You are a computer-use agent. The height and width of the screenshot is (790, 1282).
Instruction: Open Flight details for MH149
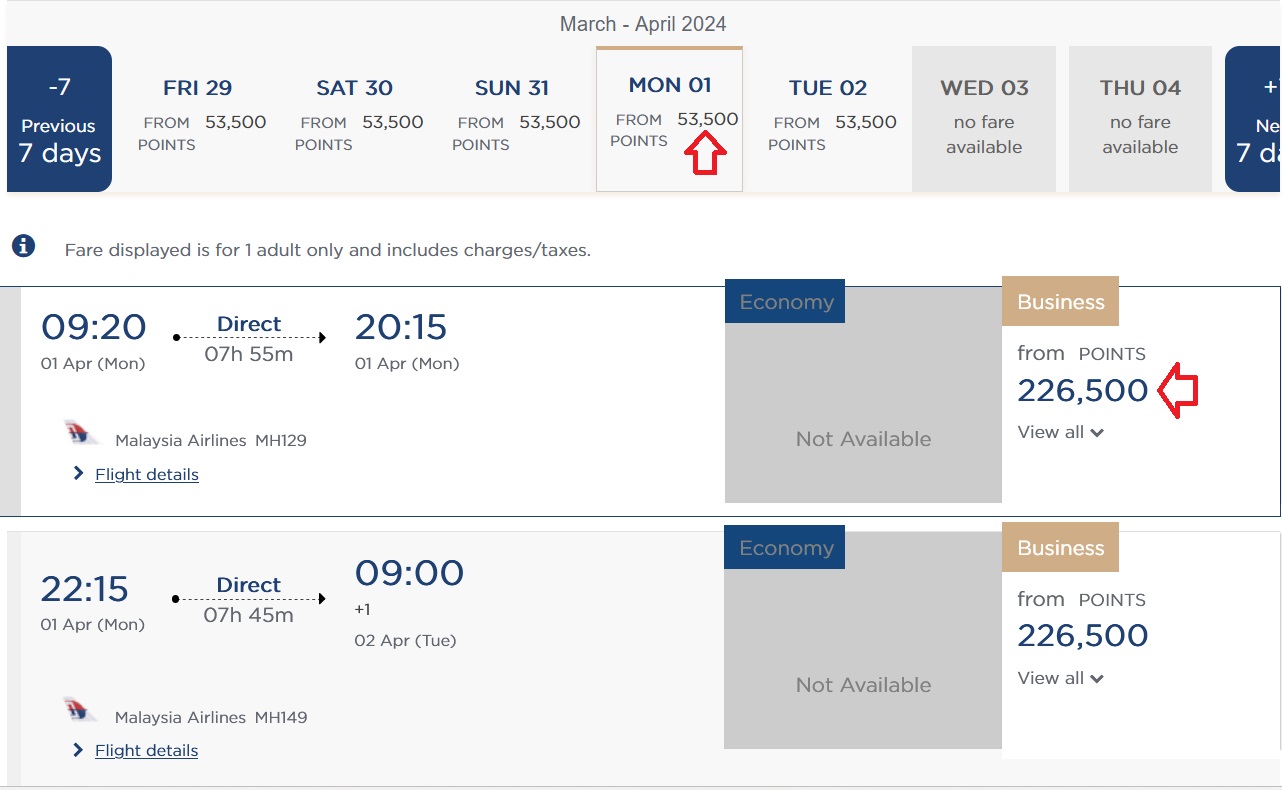(x=147, y=750)
